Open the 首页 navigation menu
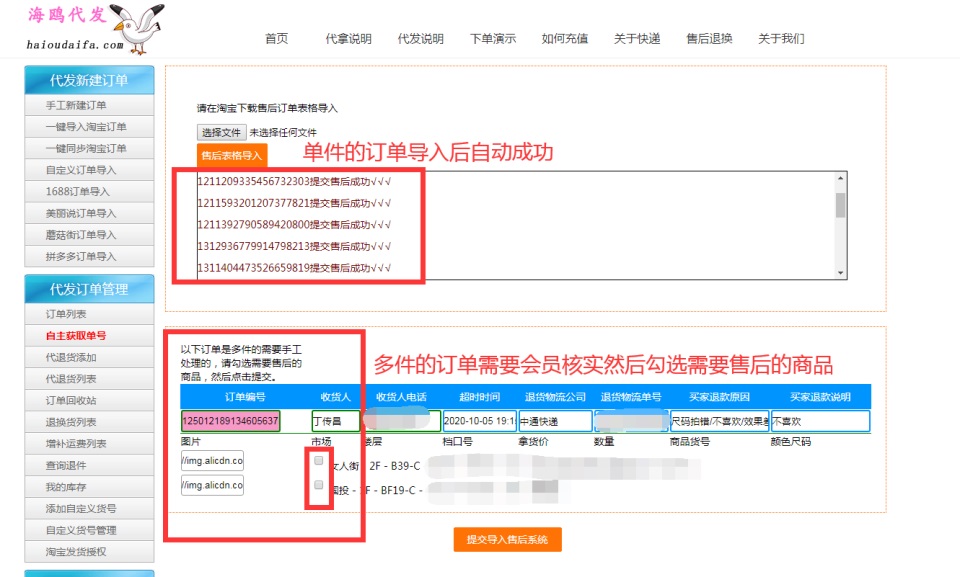This screenshot has height=577, width=960. click(x=277, y=39)
